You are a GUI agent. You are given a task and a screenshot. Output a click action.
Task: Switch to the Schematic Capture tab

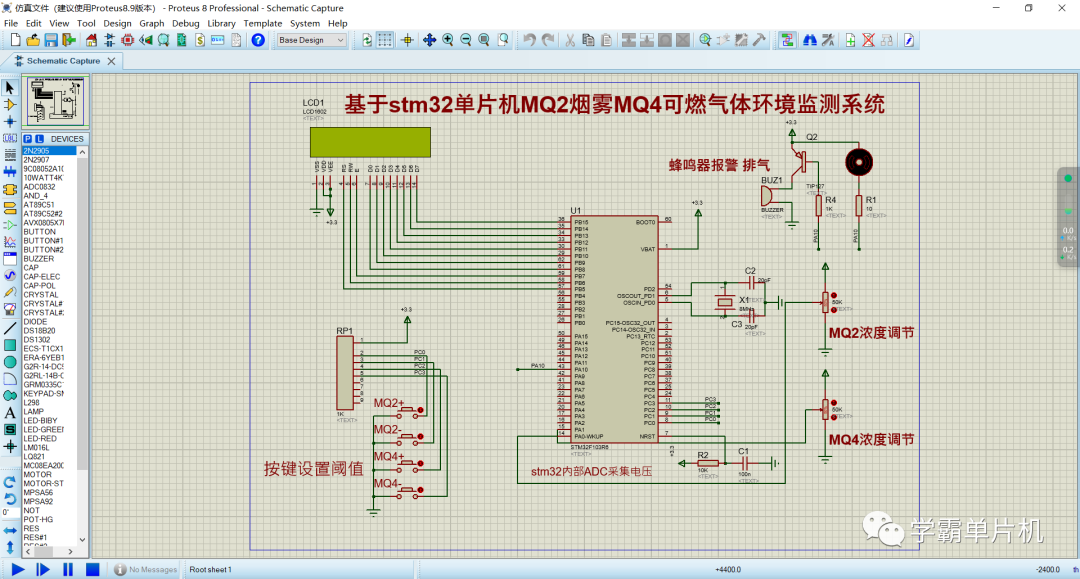[55, 59]
